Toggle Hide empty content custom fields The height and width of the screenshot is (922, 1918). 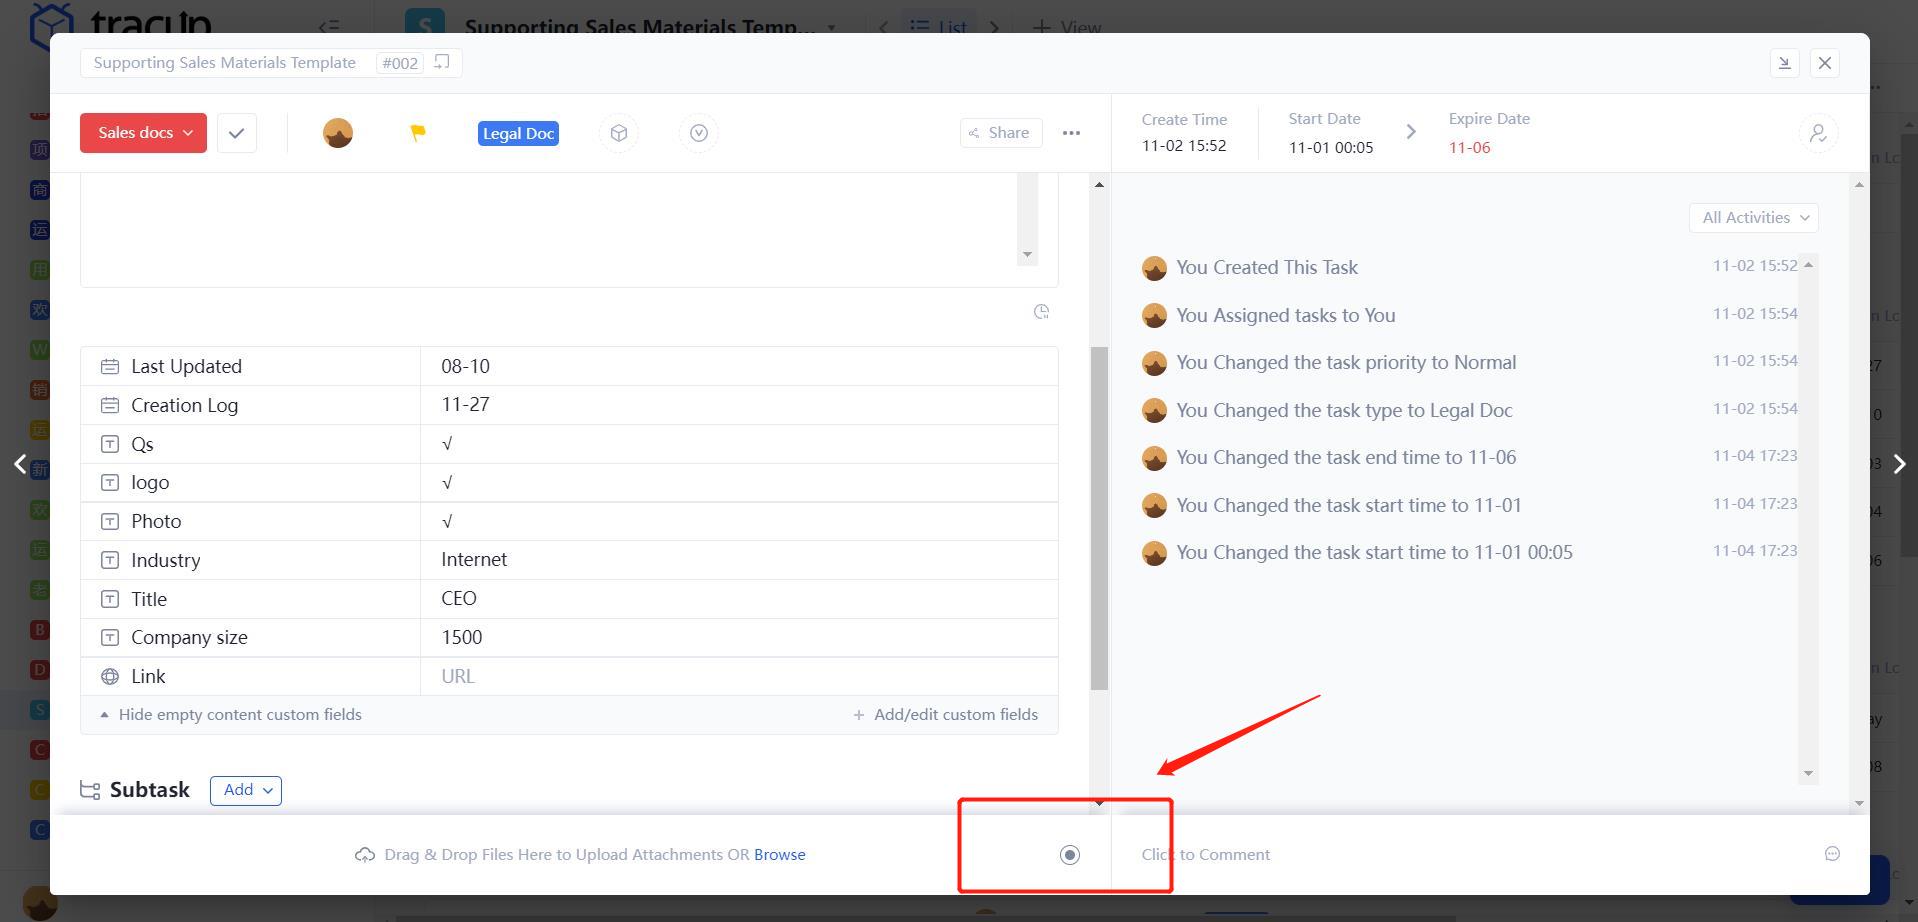click(x=231, y=715)
